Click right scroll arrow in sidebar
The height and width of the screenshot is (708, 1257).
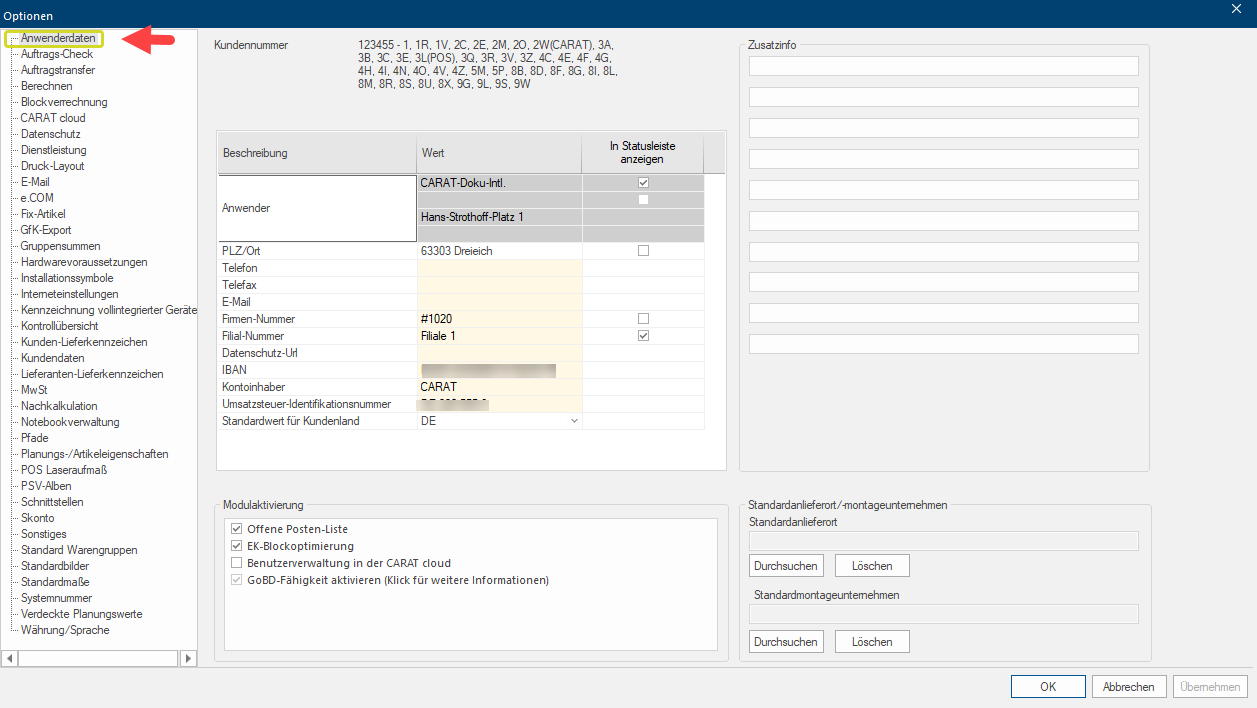point(188,658)
